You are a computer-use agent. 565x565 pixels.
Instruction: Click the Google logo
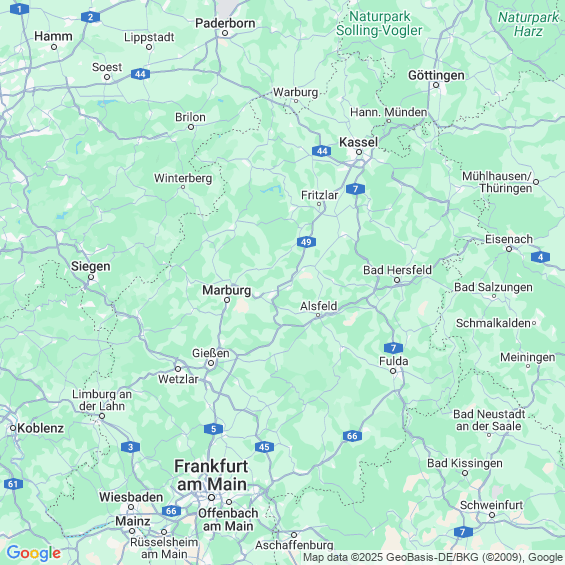[34, 553]
